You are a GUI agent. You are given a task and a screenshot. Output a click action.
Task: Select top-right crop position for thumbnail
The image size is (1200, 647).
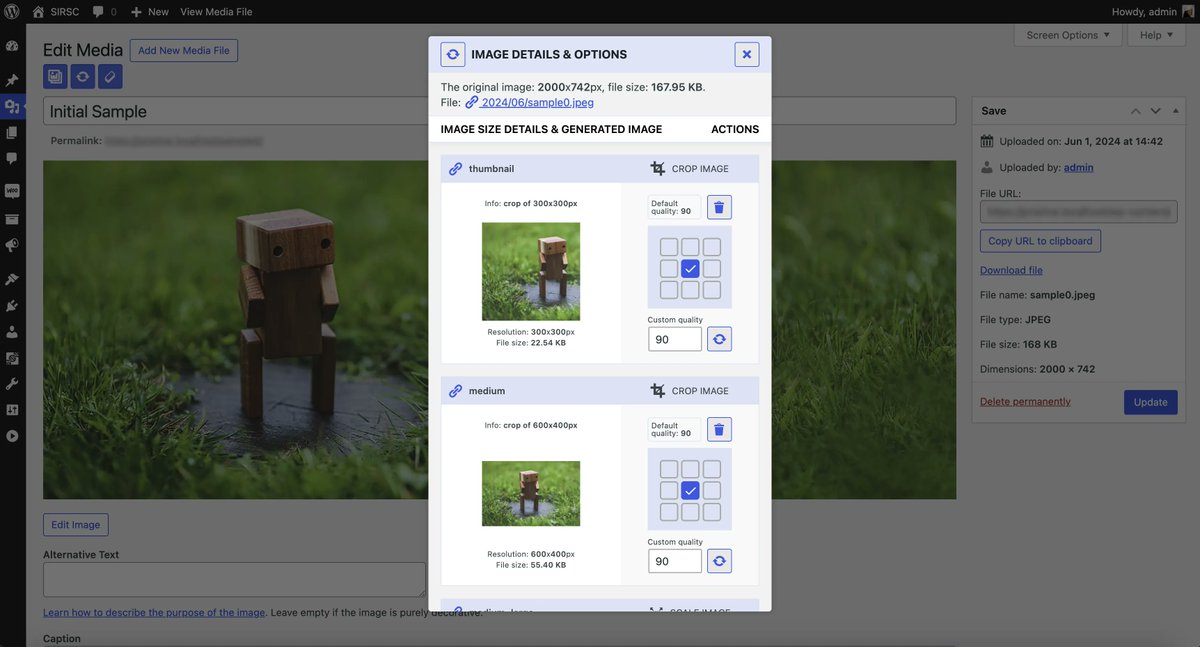coord(710,246)
